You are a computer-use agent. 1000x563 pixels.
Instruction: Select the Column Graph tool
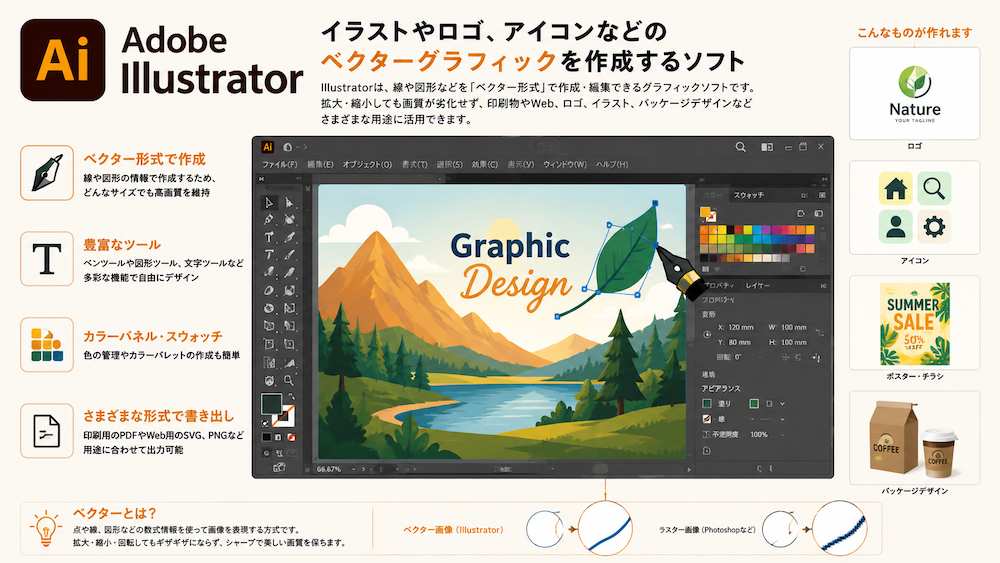pos(268,363)
